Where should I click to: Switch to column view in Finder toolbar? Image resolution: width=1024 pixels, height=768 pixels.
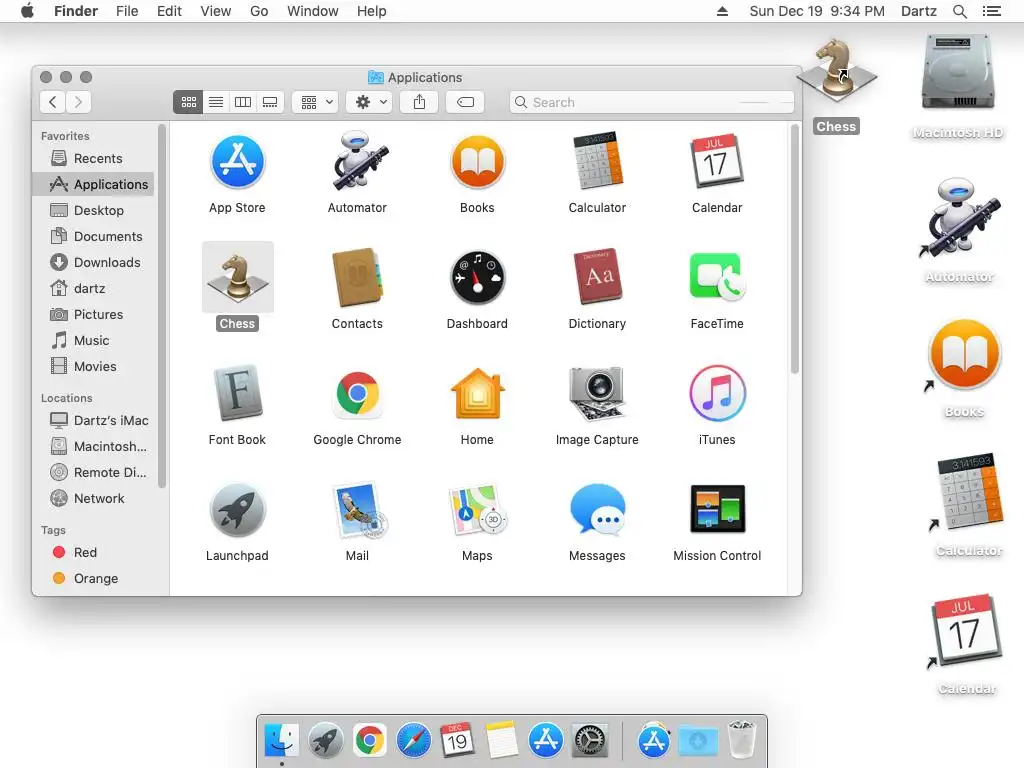(243, 102)
